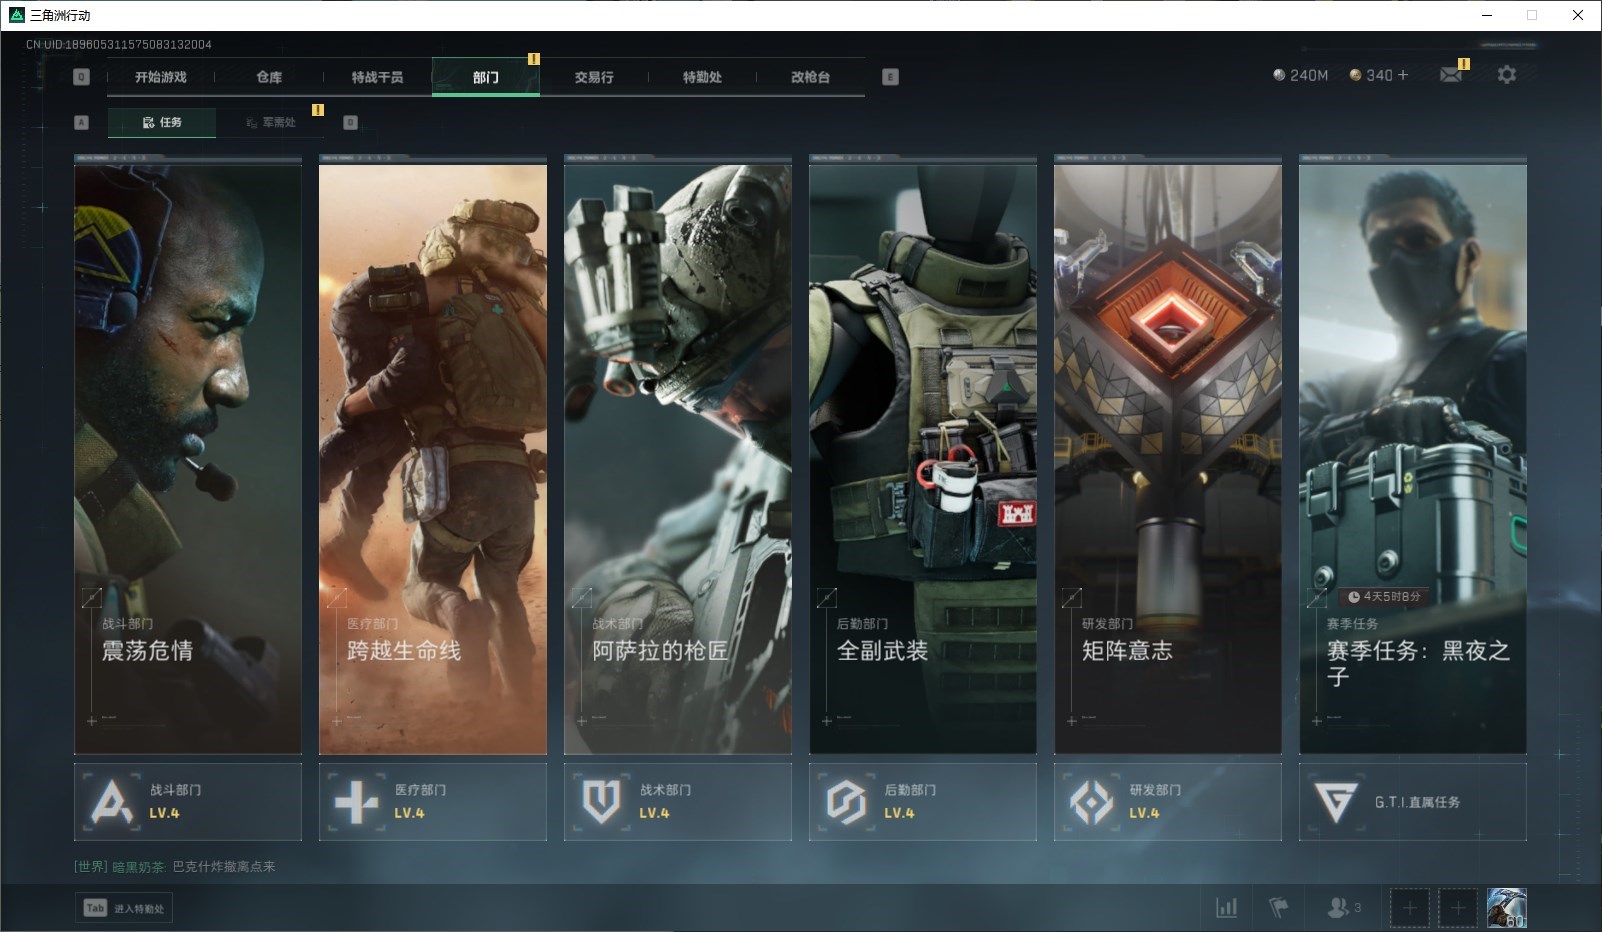Click the R&D department diamond icon

click(1091, 802)
